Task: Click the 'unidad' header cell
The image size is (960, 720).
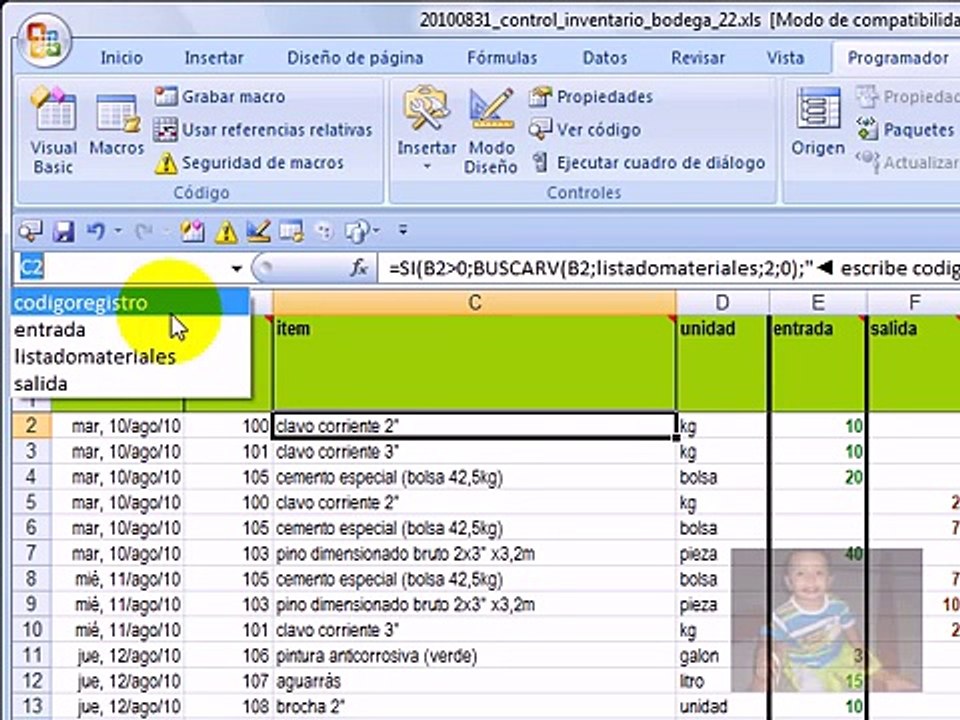Action: (x=722, y=363)
